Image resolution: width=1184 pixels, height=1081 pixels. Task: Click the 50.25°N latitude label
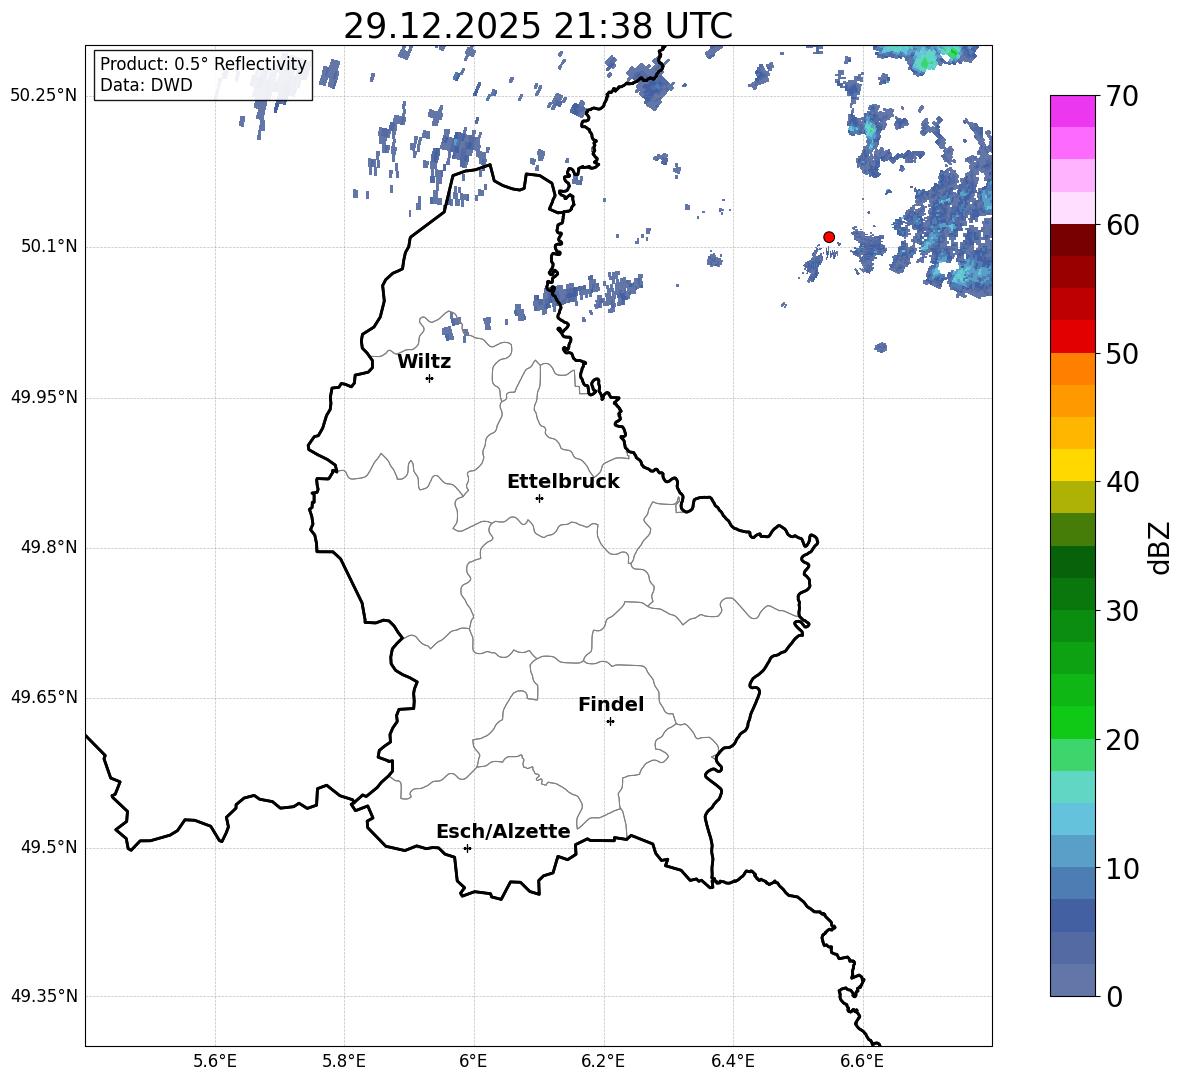pyautogui.click(x=44, y=96)
